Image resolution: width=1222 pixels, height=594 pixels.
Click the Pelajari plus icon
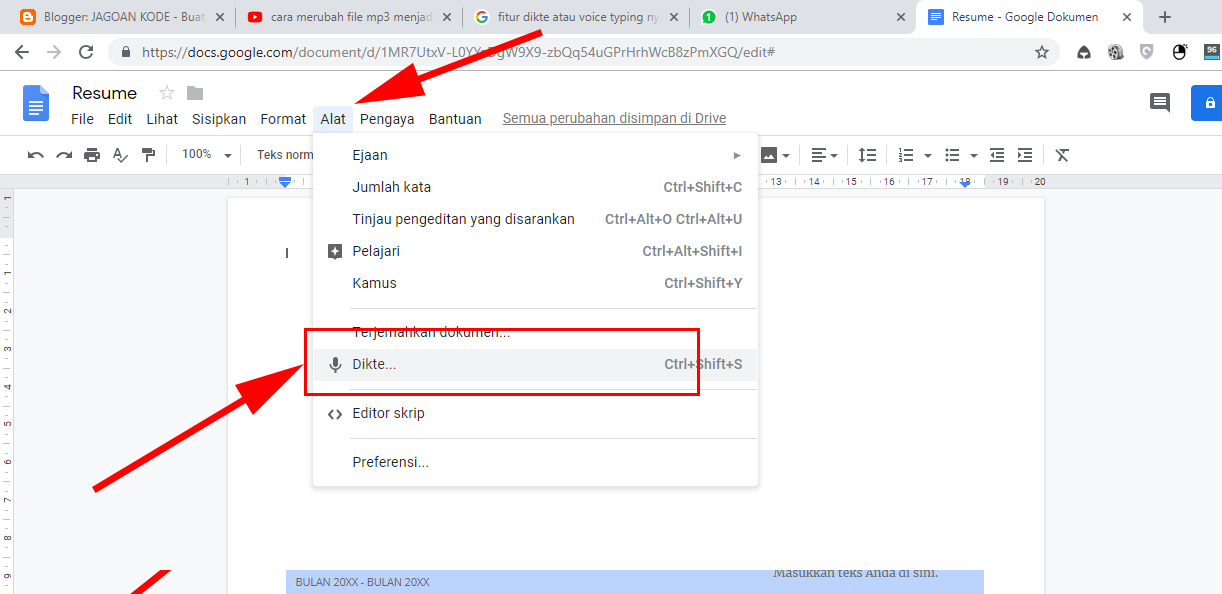(x=335, y=252)
